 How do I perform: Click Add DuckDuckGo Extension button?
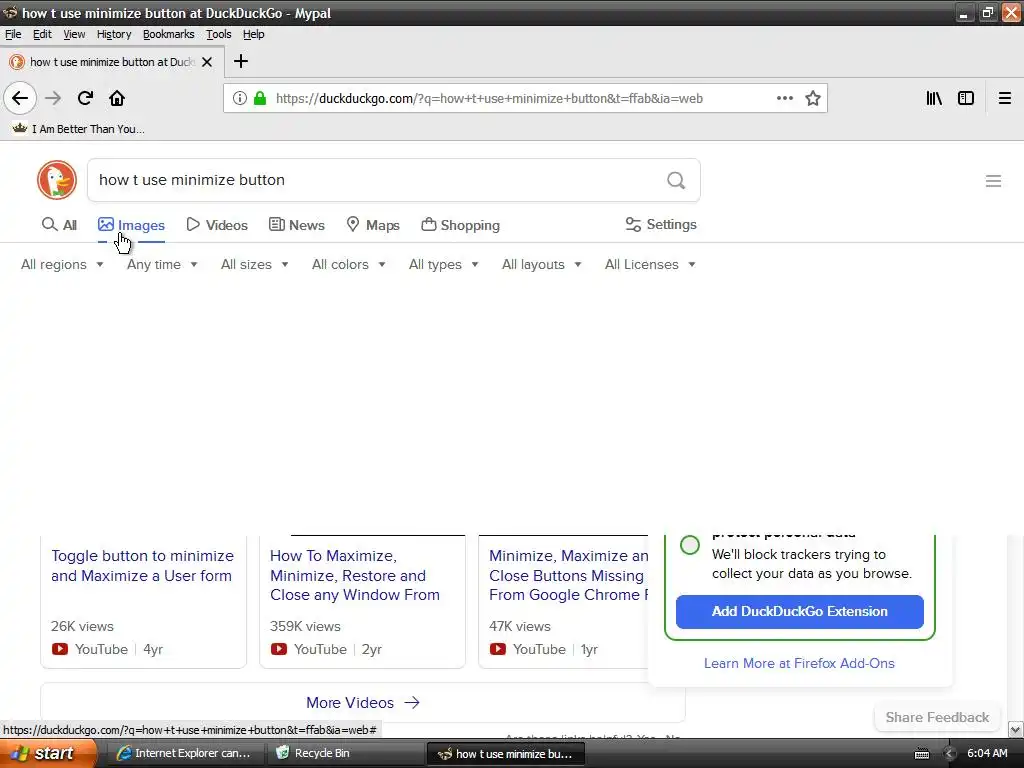click(x=799, y=612)
